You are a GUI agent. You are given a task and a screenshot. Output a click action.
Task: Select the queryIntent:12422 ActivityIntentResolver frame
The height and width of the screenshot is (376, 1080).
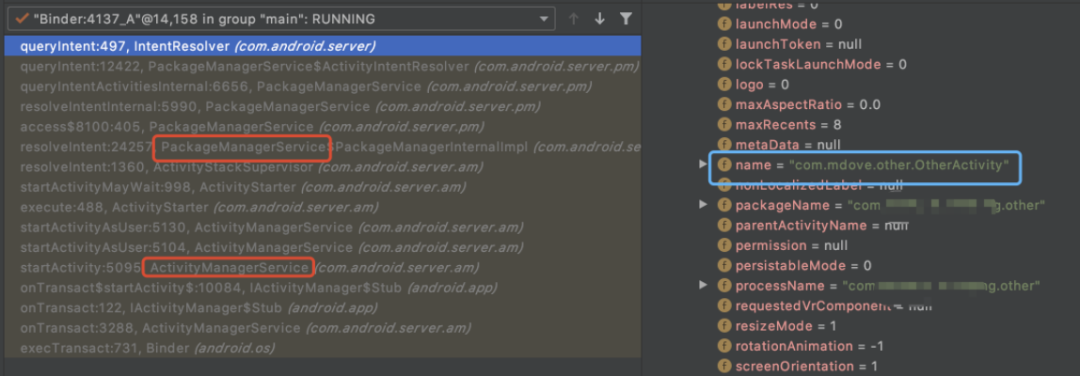pos(321,67)
